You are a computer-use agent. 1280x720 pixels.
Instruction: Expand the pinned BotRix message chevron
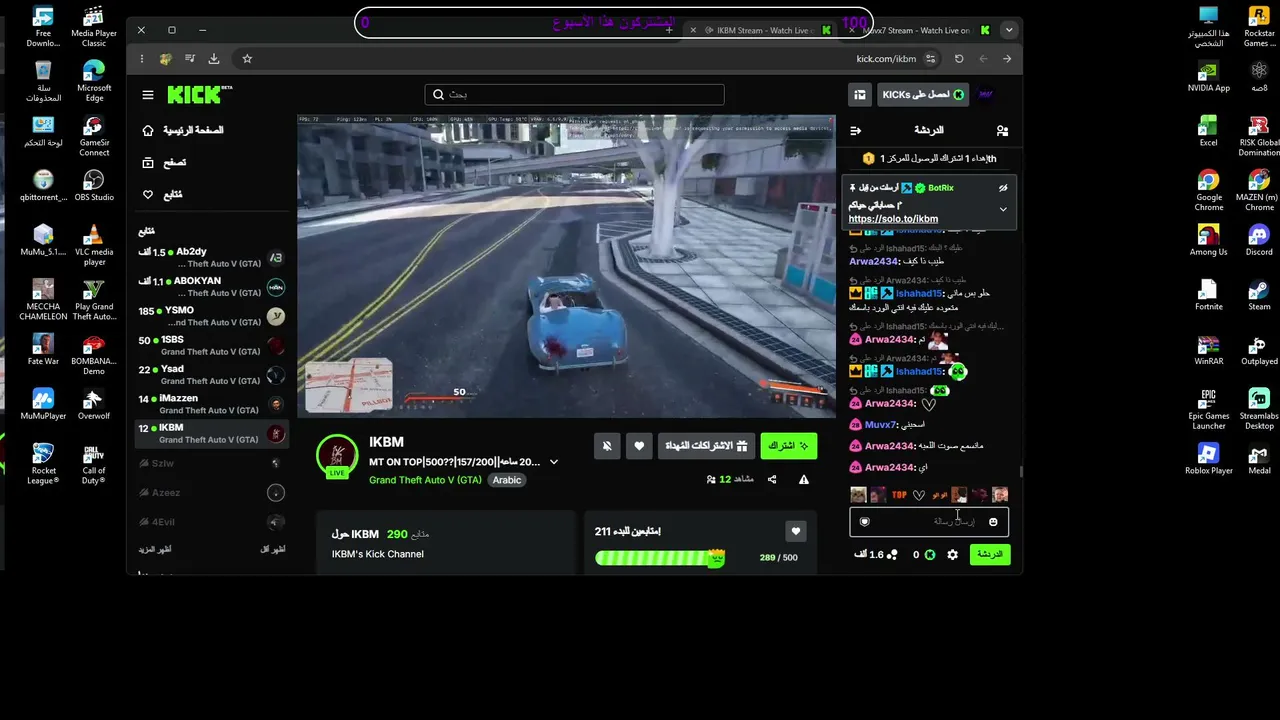1003,209
